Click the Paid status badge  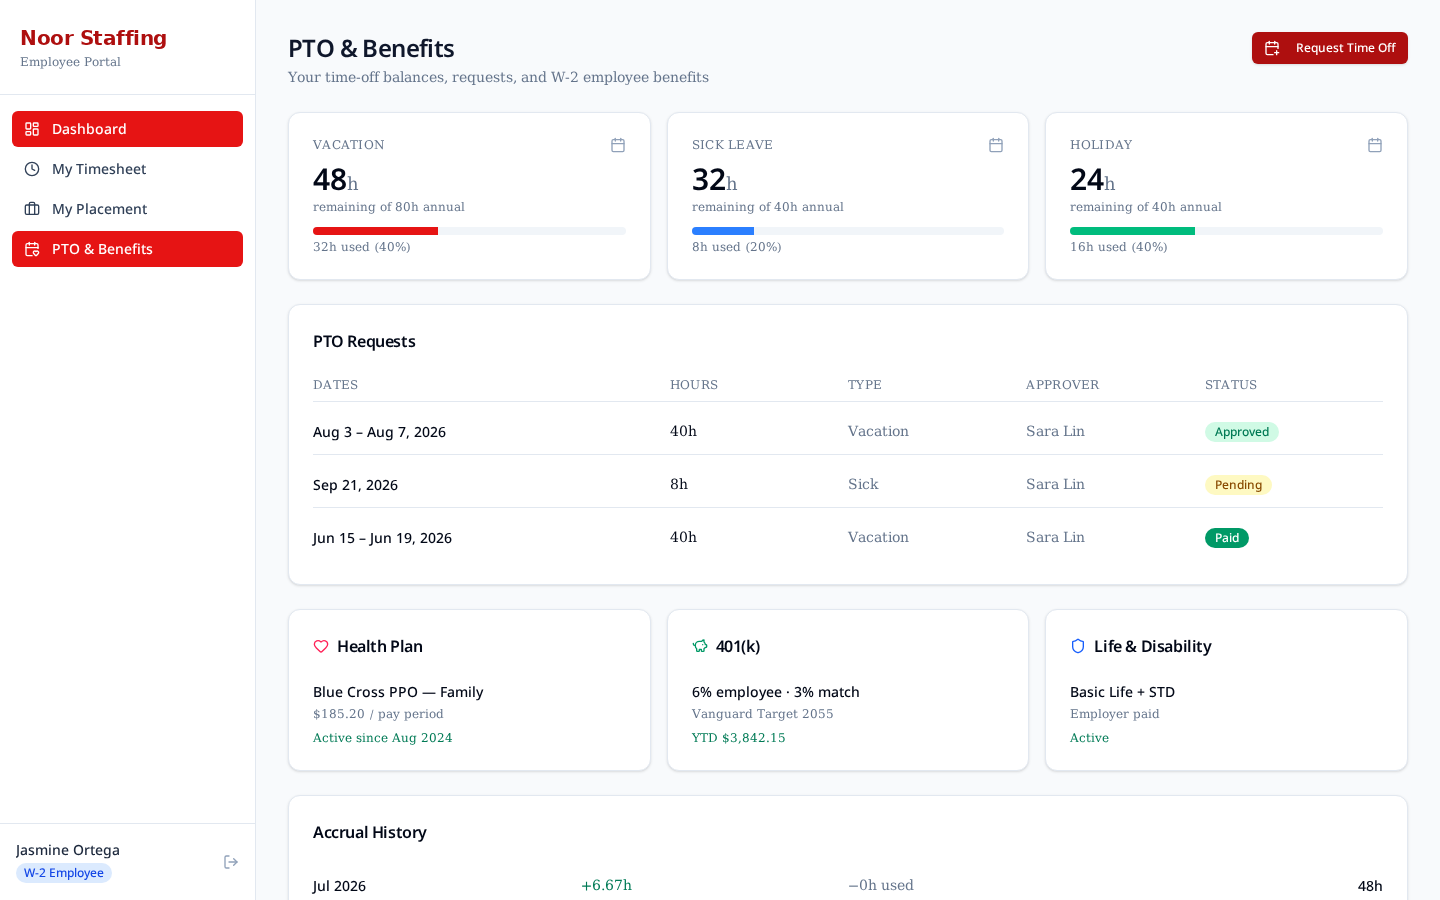1226,538
